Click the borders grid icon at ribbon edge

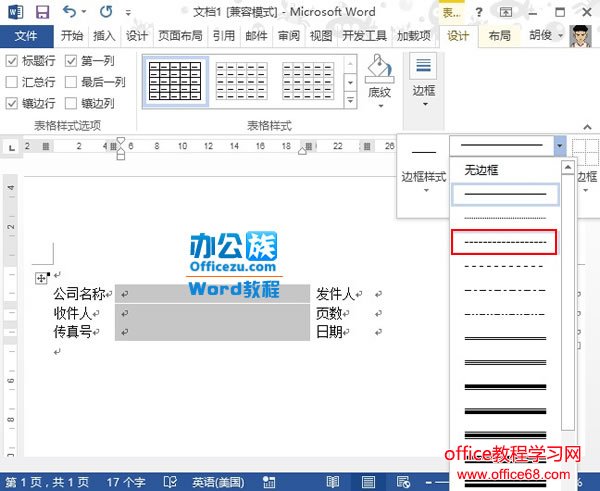point(585,152)
